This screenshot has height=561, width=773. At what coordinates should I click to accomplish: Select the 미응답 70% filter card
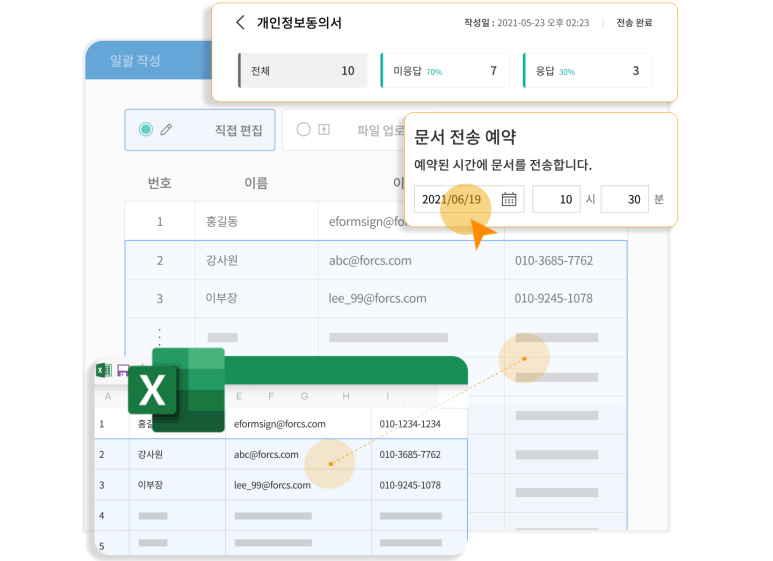pyautogui.click(x=445, y=70)
